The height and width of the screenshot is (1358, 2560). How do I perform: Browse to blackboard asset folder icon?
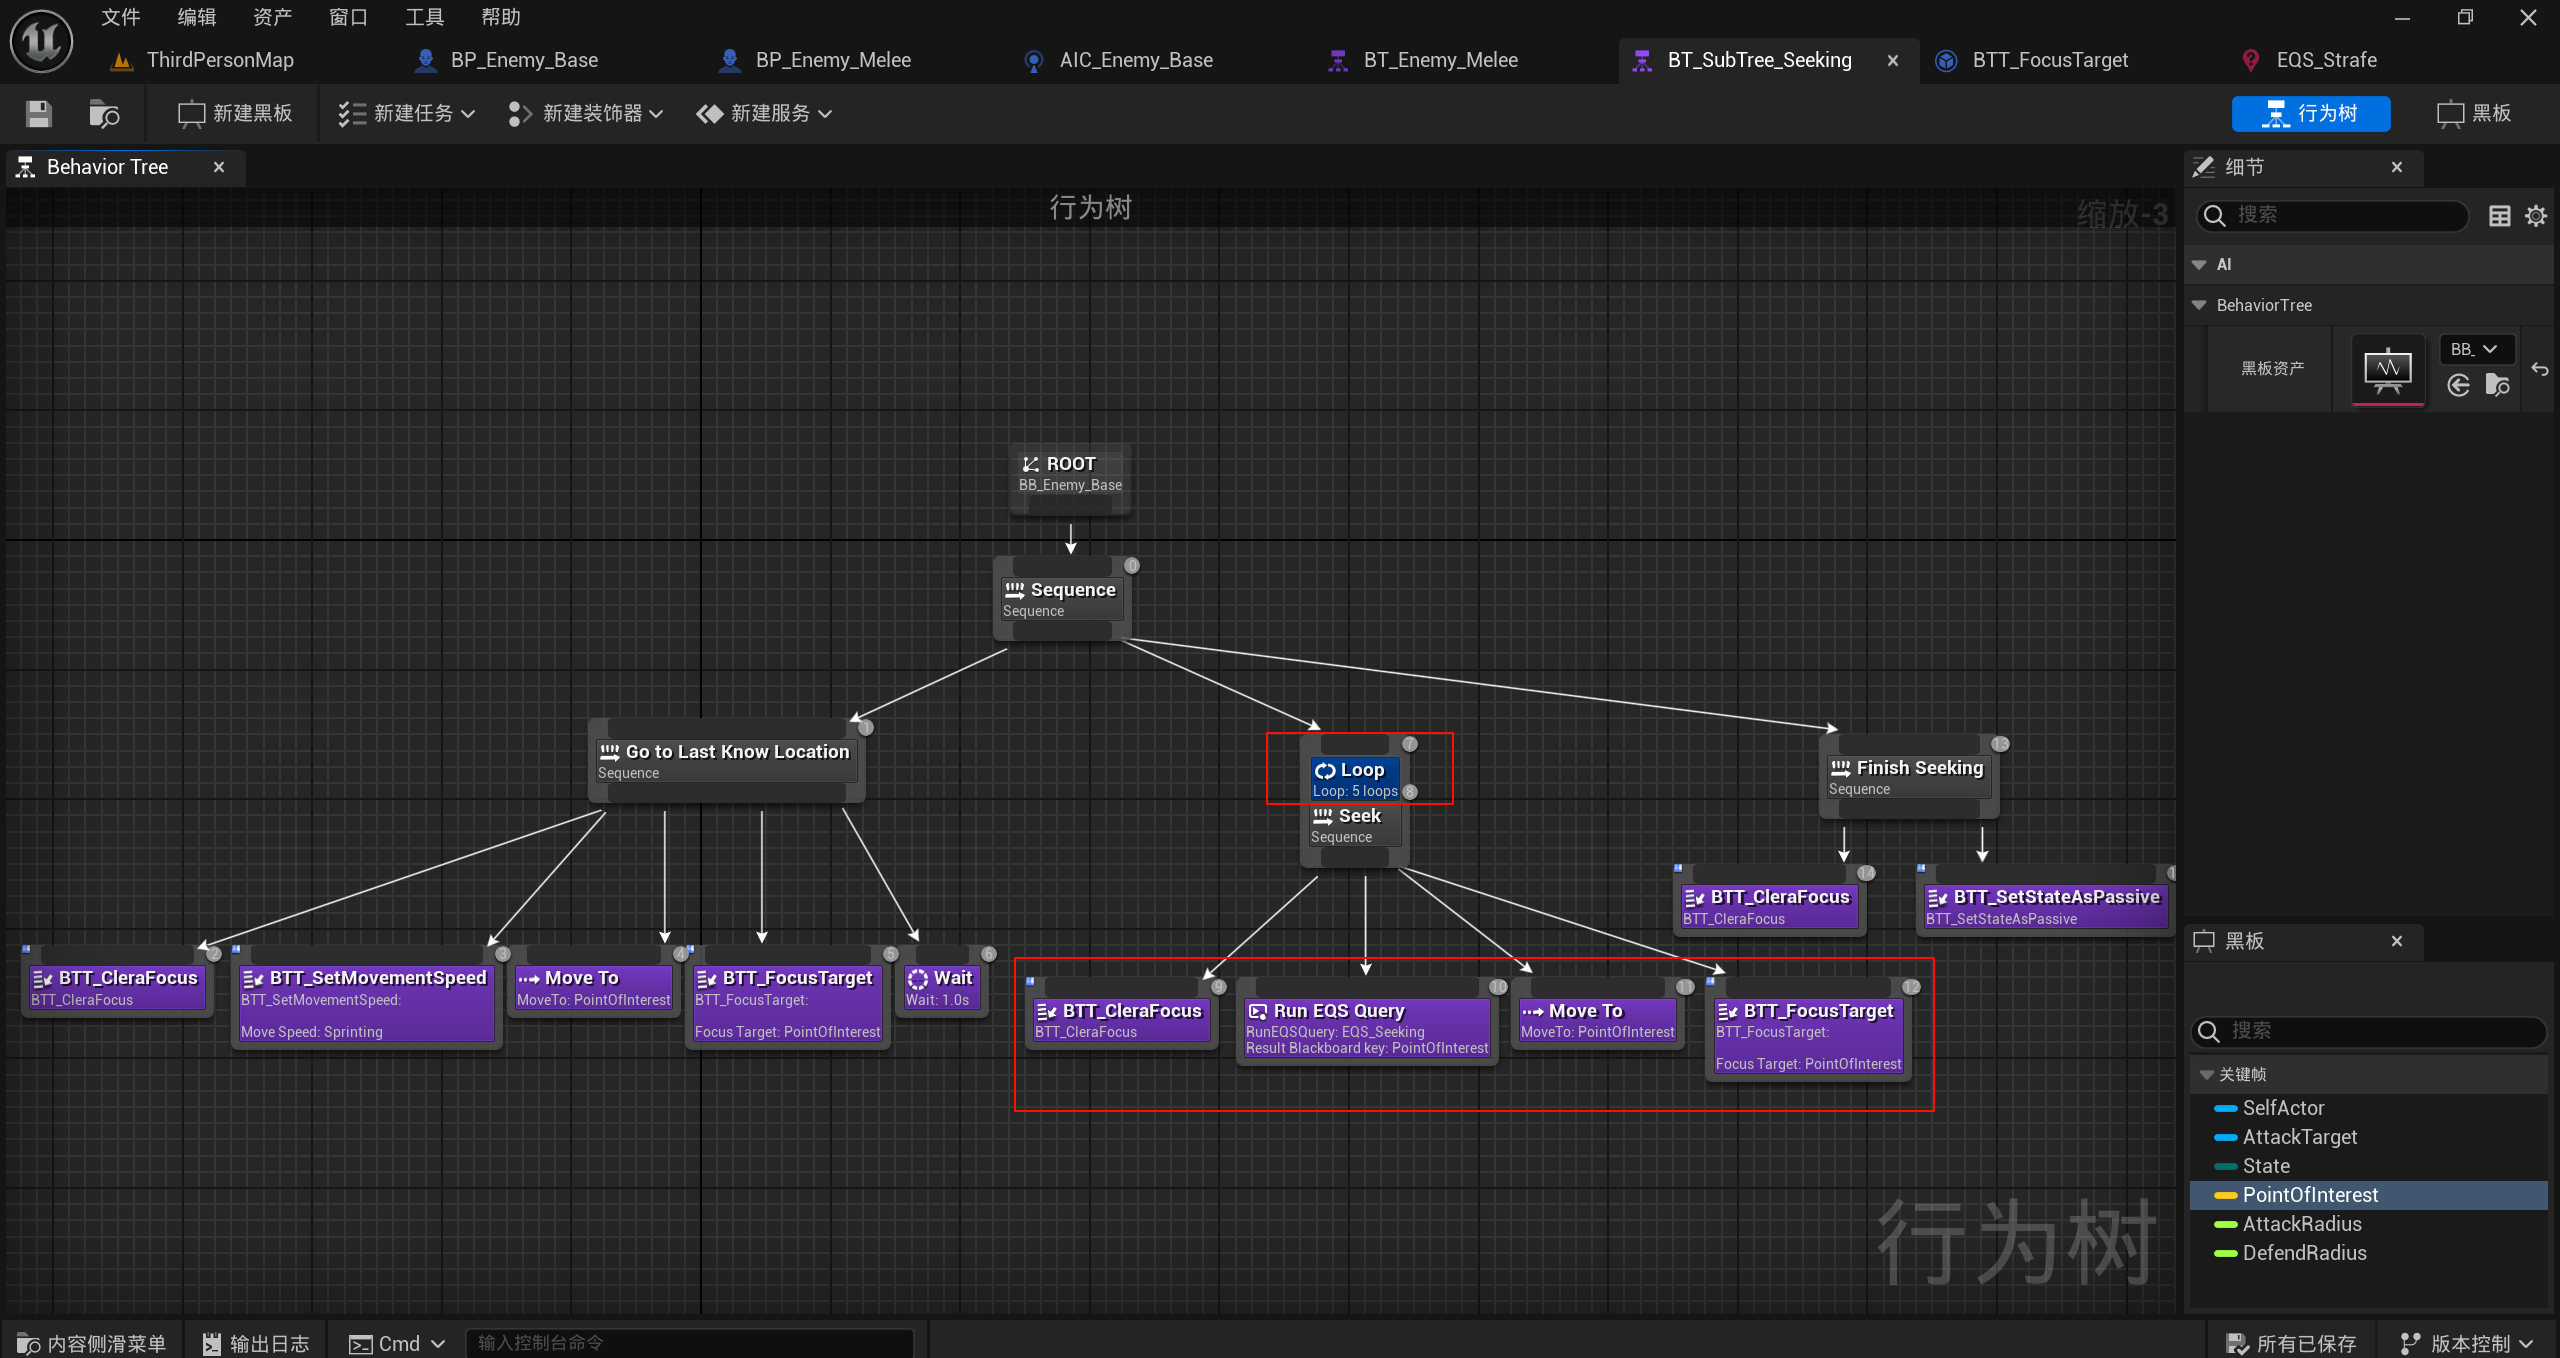tap(2497, 386)
